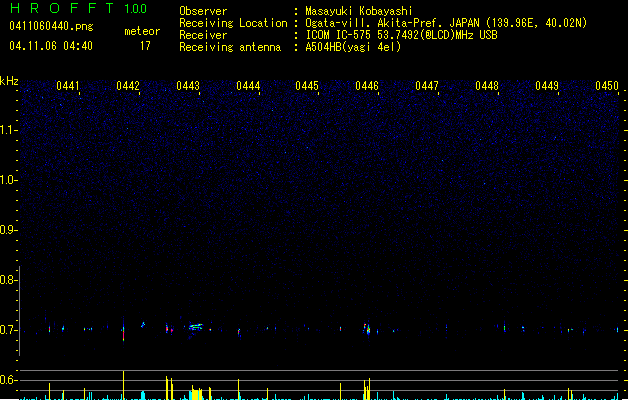Screen dimensions: 629x400
Task: Click the meteor count value 17
Action: (145, 46)
